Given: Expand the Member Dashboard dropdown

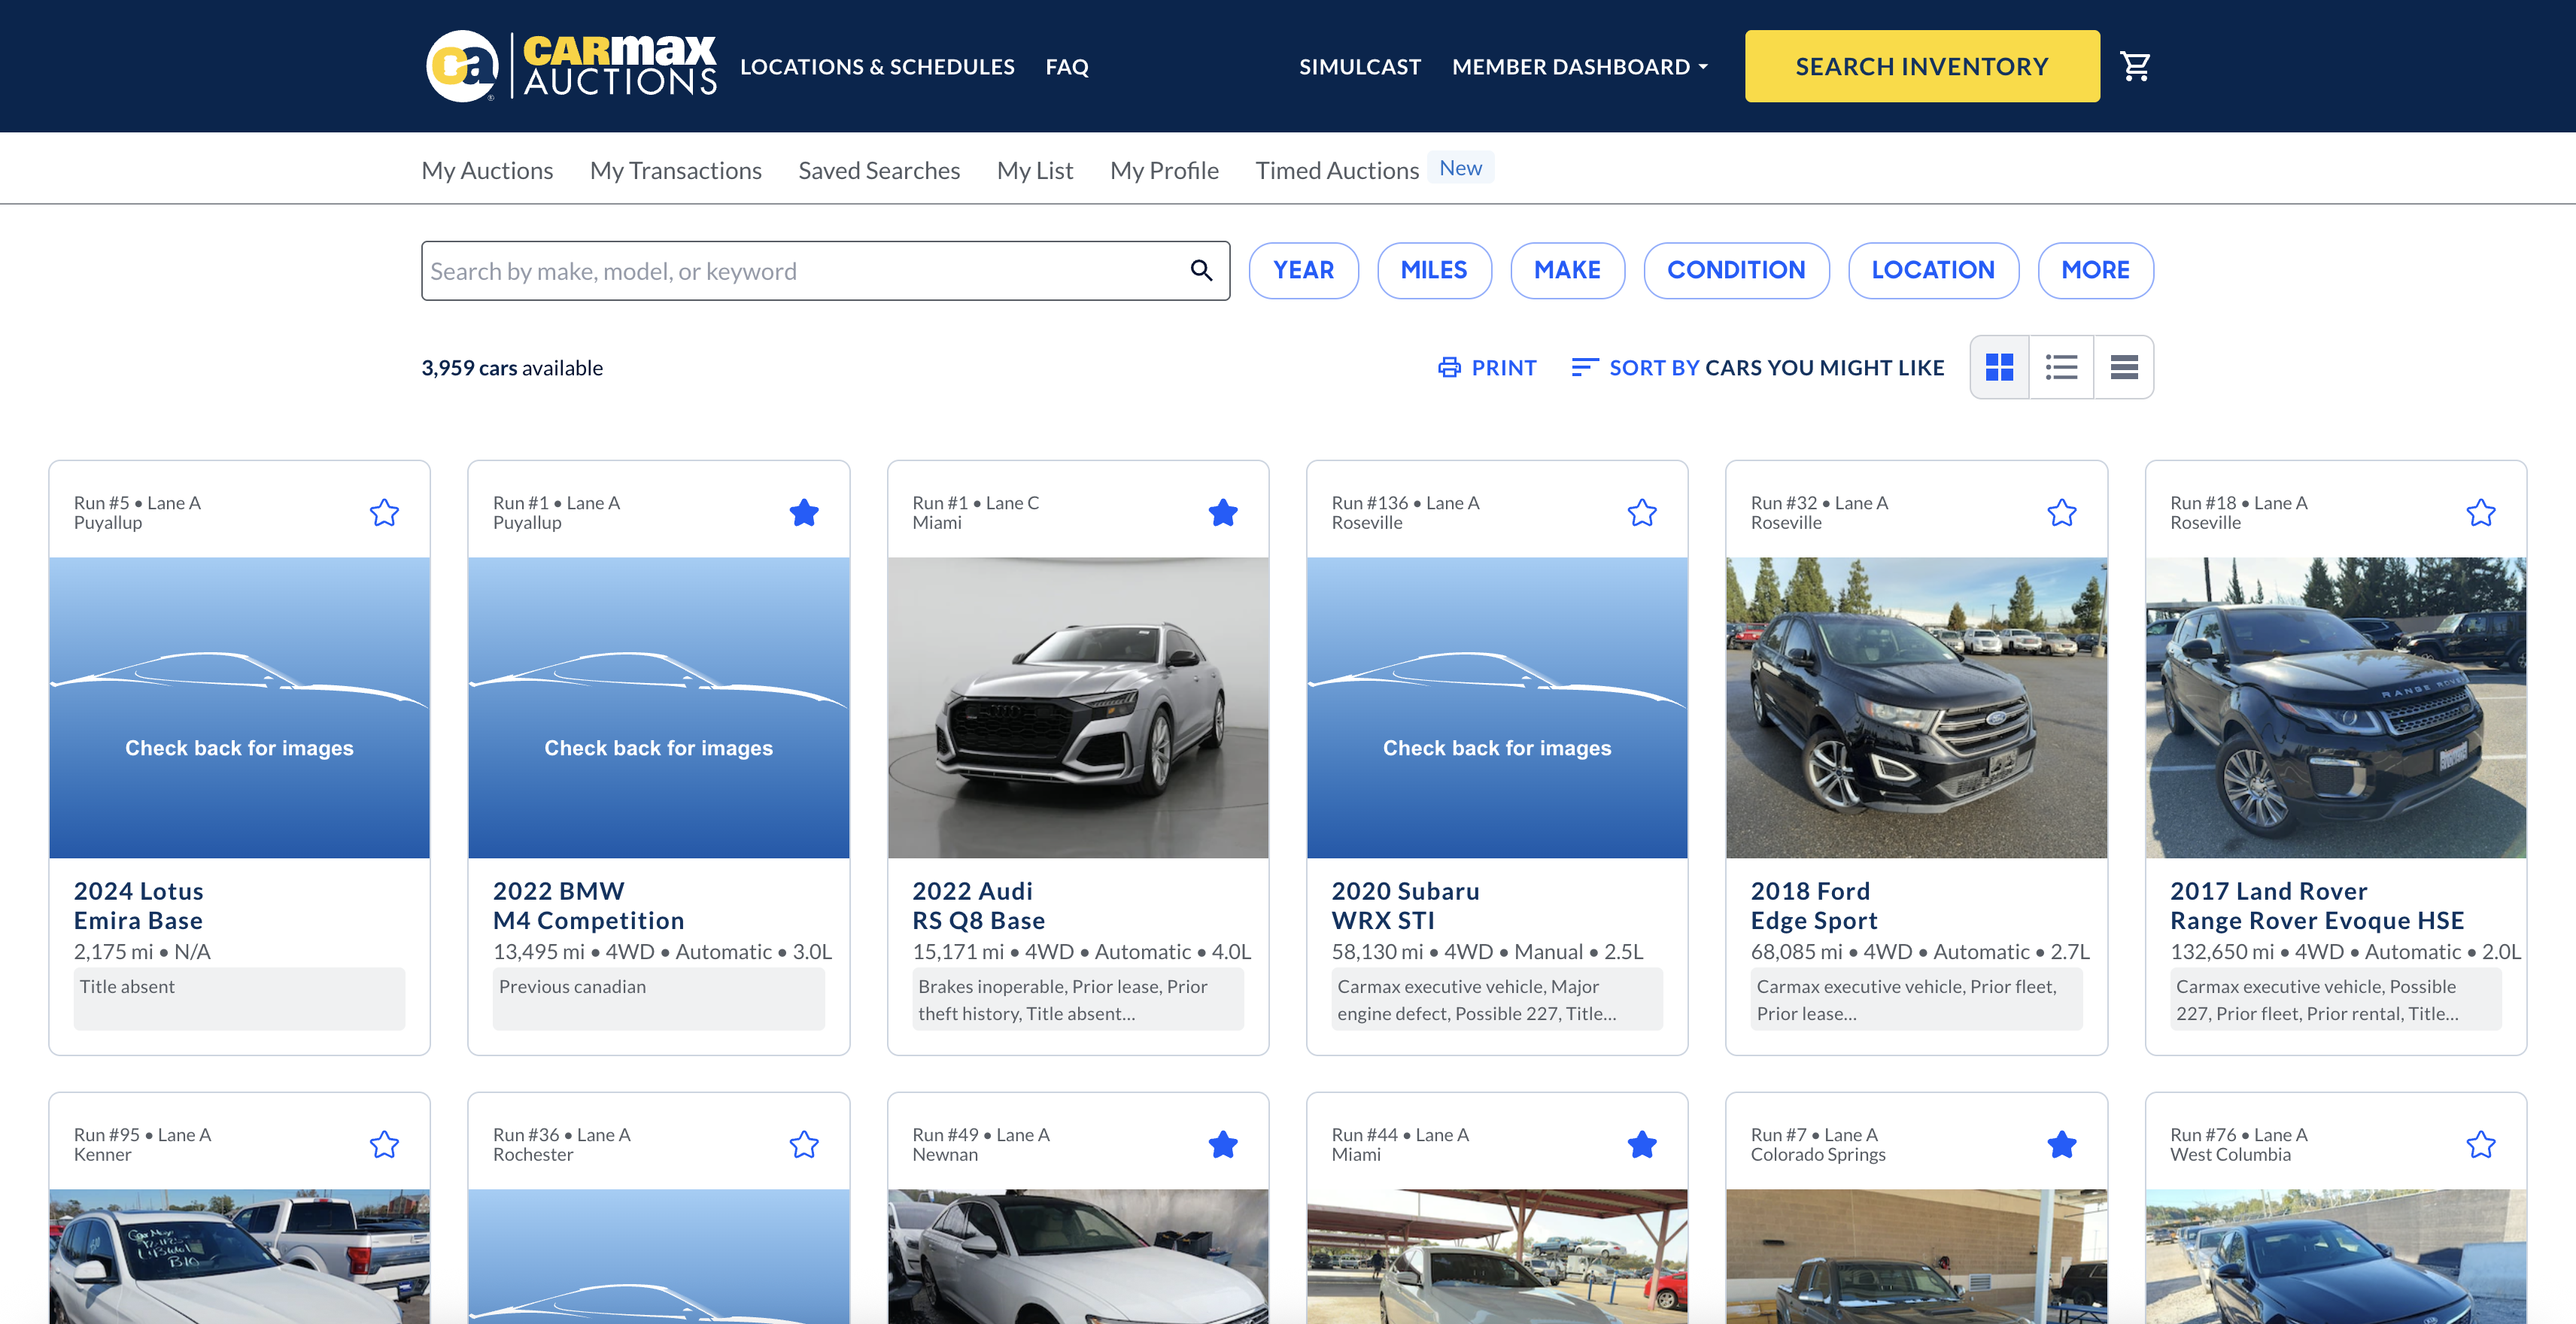Looking at the screenshot, I should coord(1579,66).
